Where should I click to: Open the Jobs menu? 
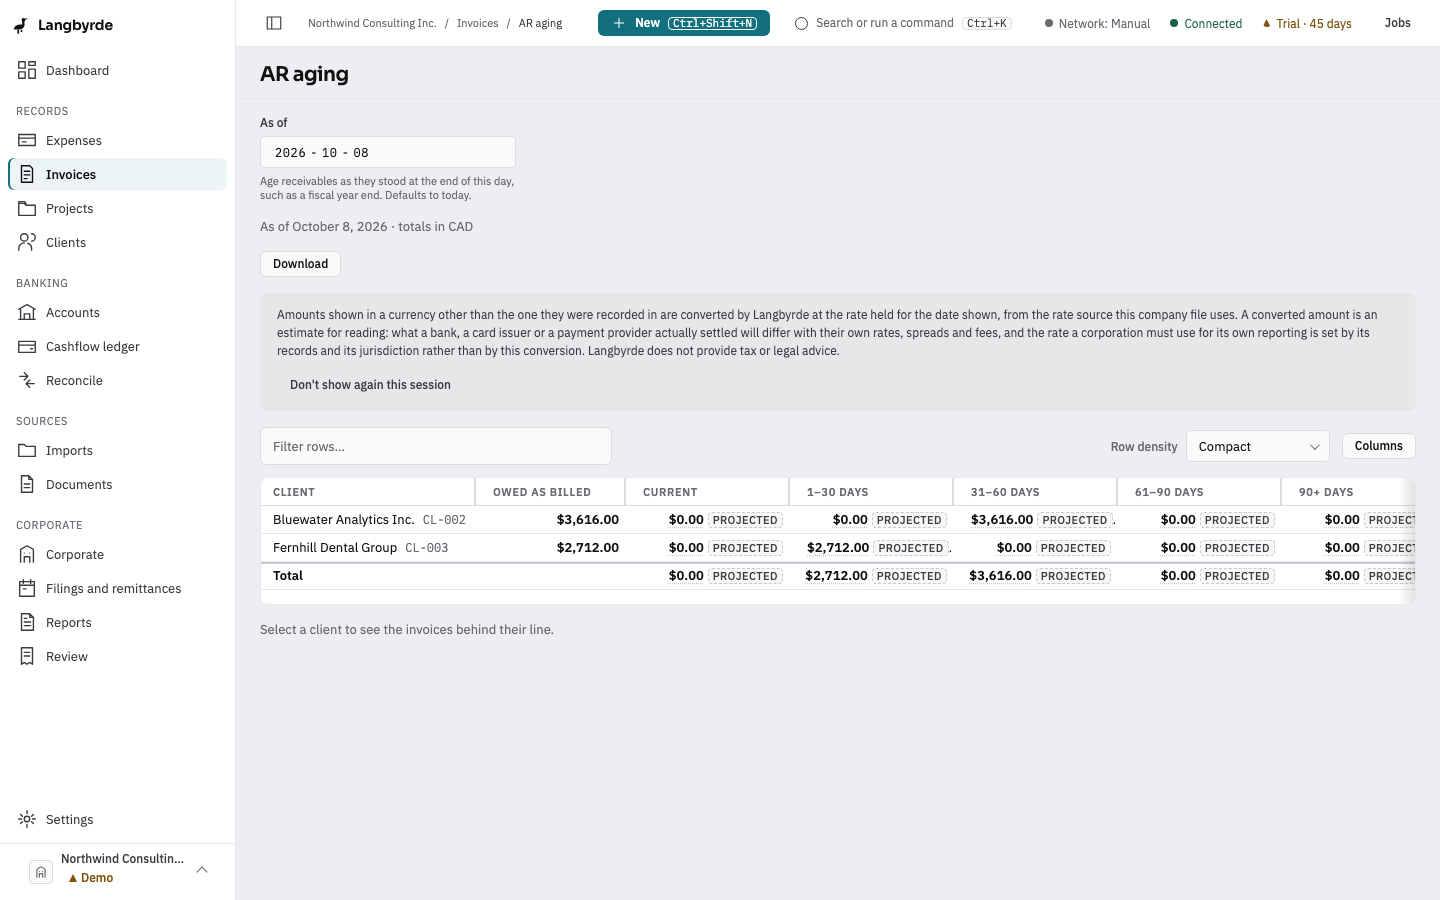1397,23
